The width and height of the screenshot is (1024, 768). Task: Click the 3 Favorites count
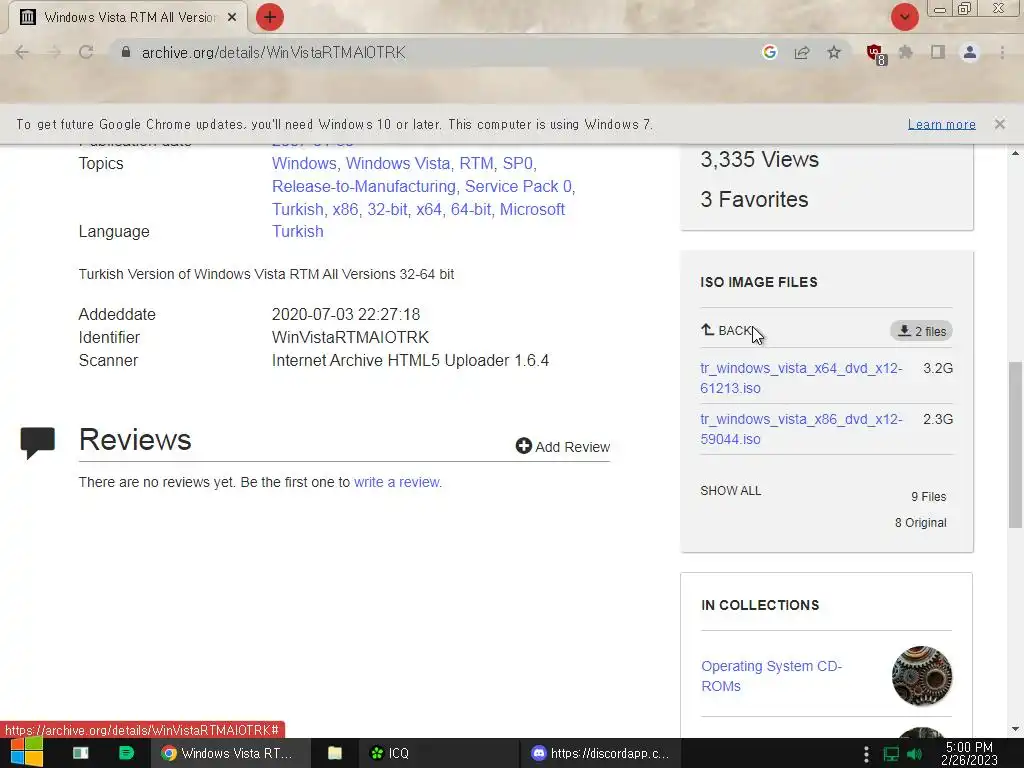pos(754,199)
